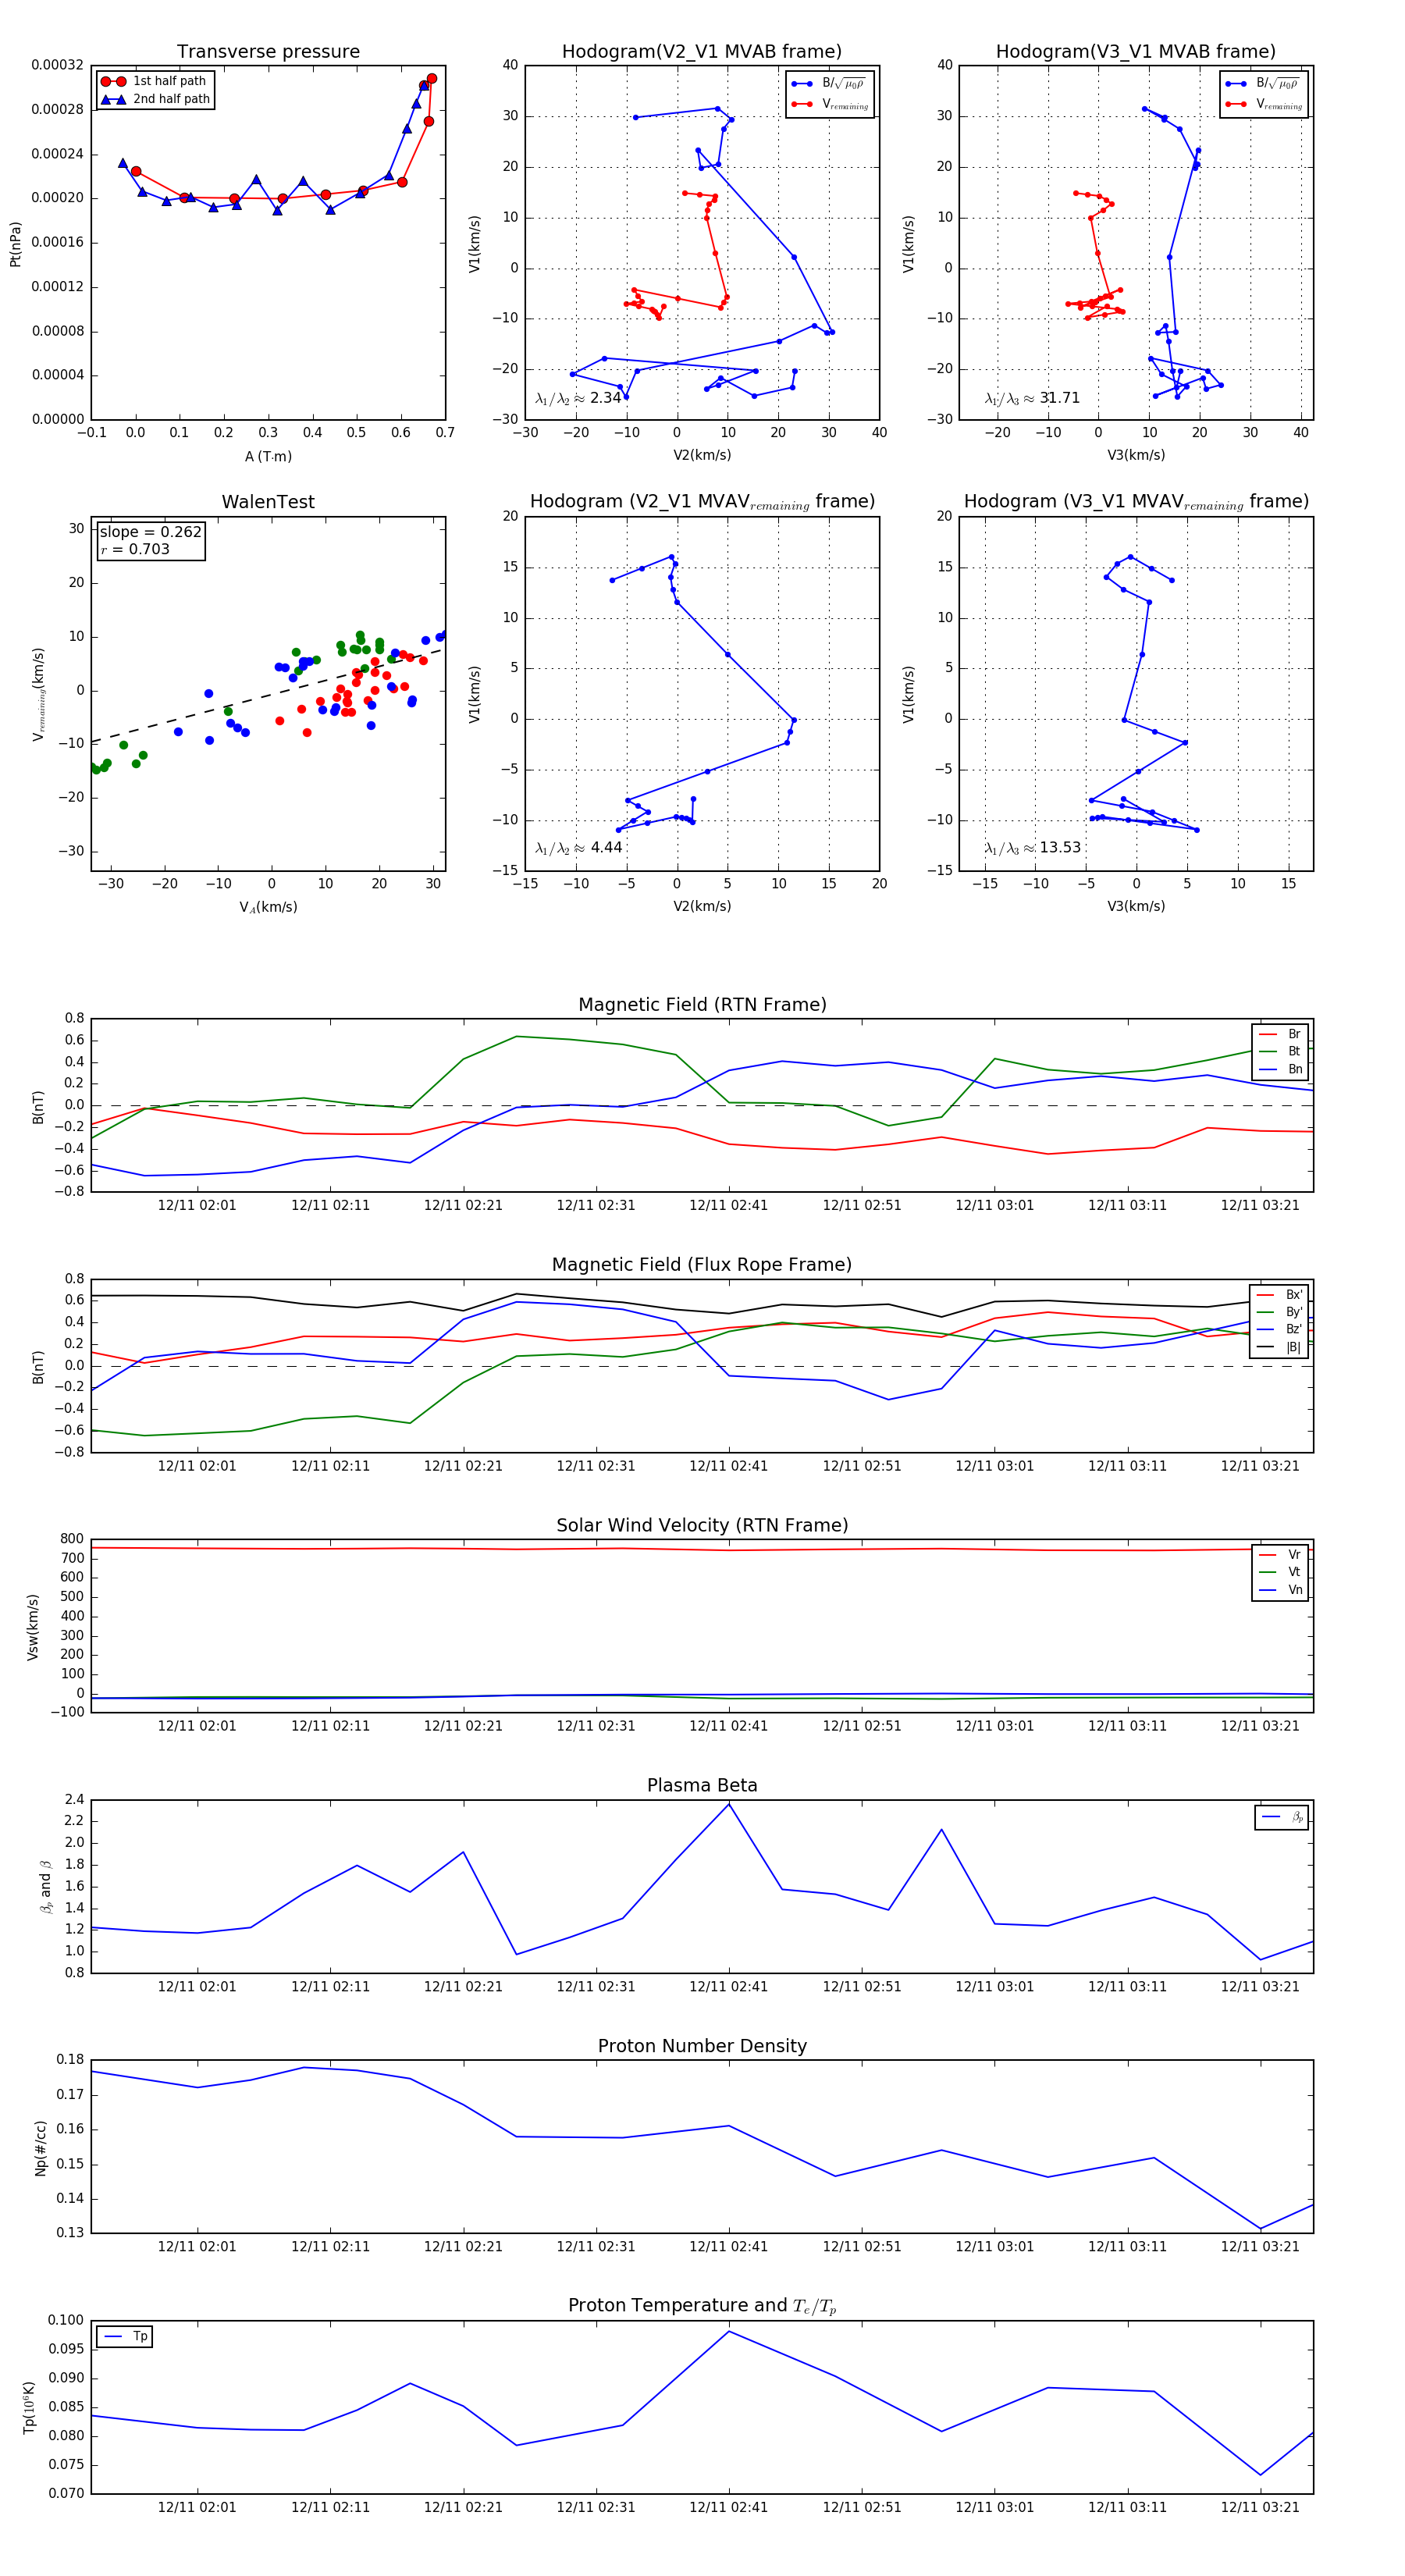Click the 'VA(km/s)' WalenTest x-axis label
Image resolution: width=1405 pixels, height=2576 pixels.
[x=268, y=907]
